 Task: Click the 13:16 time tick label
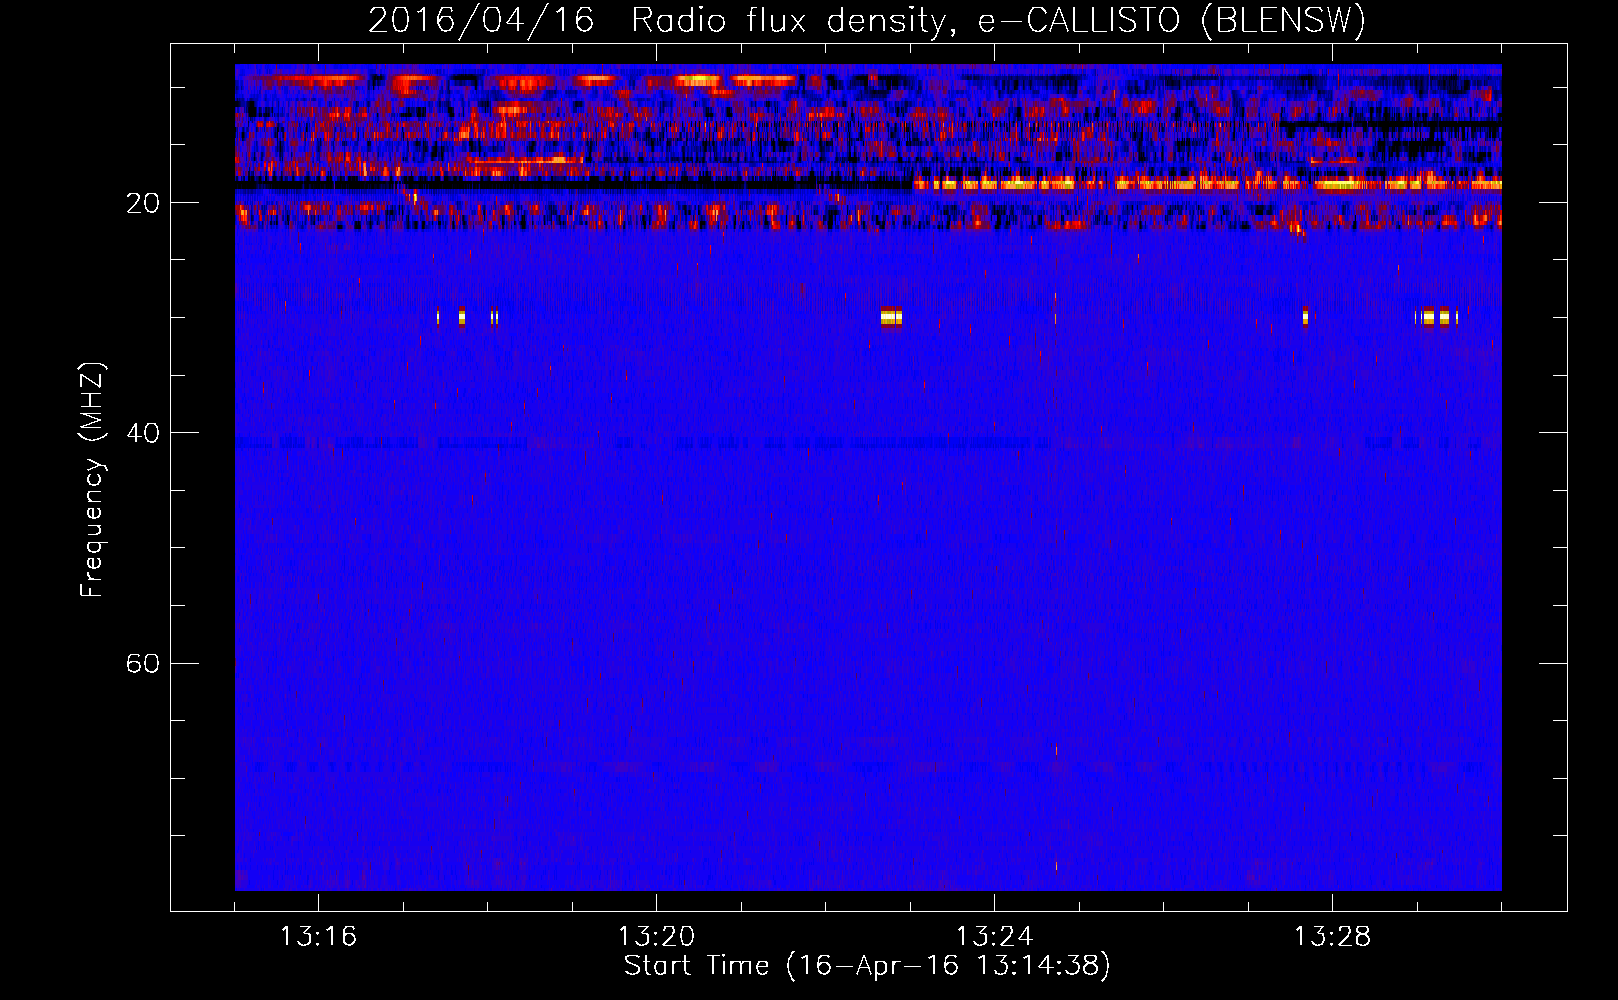(318, 936)
